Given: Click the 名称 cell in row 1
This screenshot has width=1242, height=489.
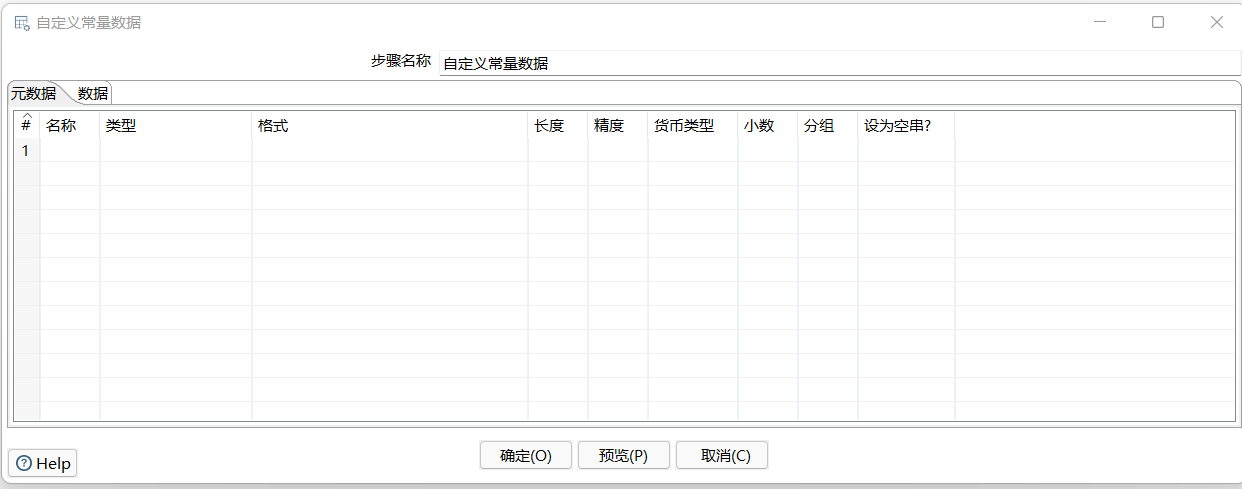Looking at the screenshot, I should (70, 151).
